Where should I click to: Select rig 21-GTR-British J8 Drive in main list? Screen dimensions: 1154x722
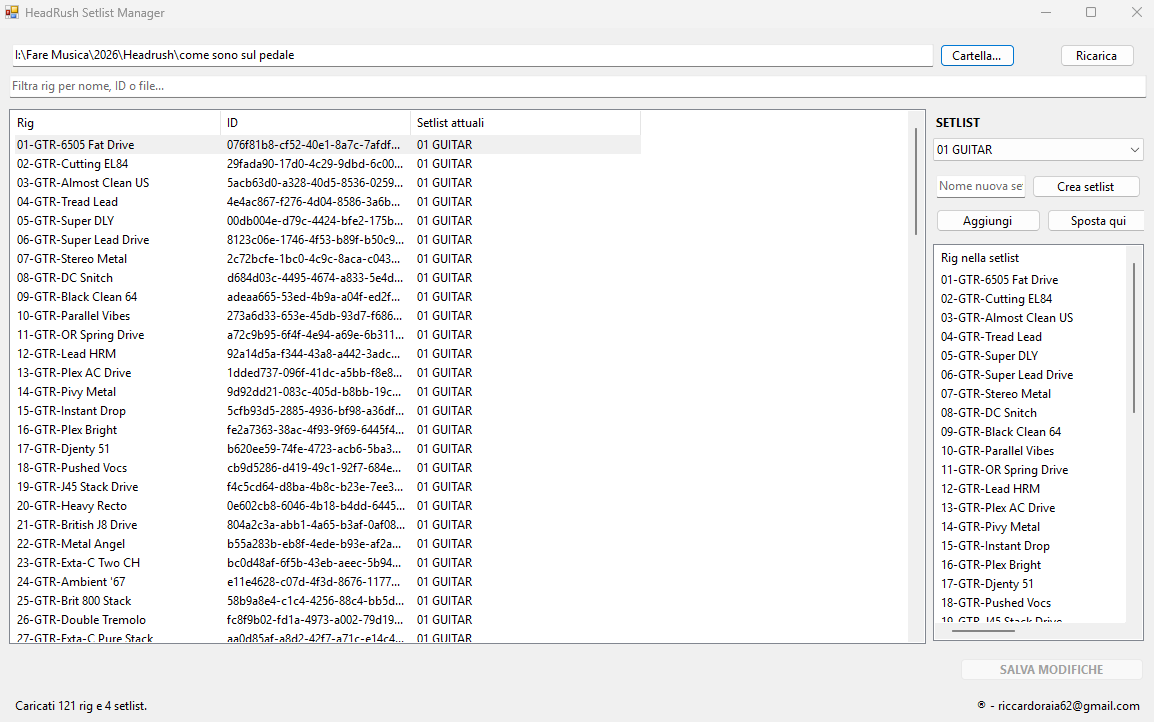[77, 525]
